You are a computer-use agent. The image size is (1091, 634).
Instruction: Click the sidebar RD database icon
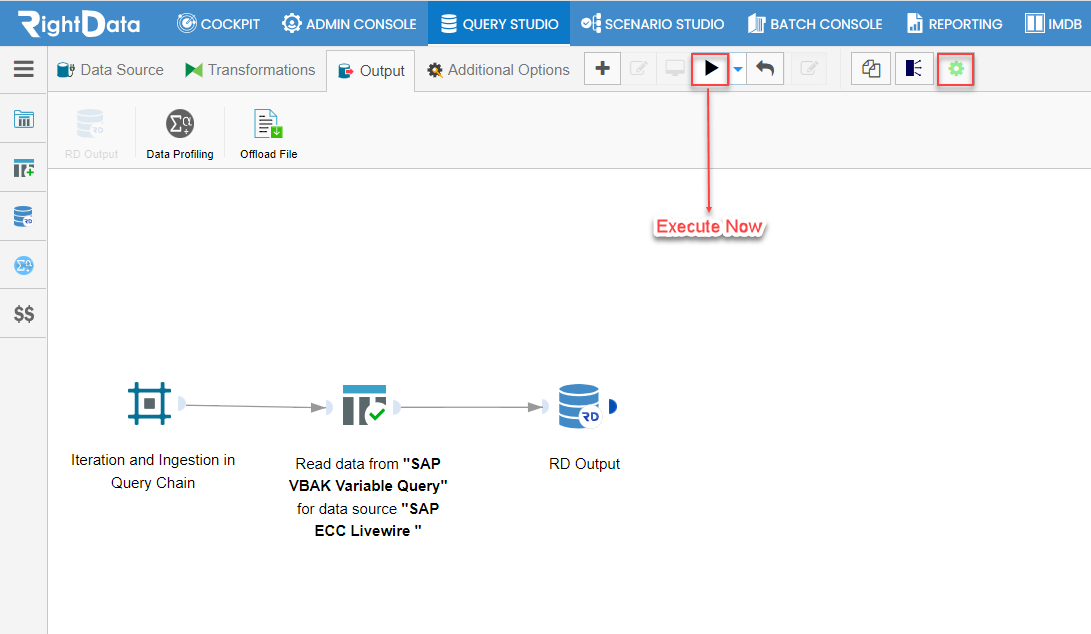24,216
